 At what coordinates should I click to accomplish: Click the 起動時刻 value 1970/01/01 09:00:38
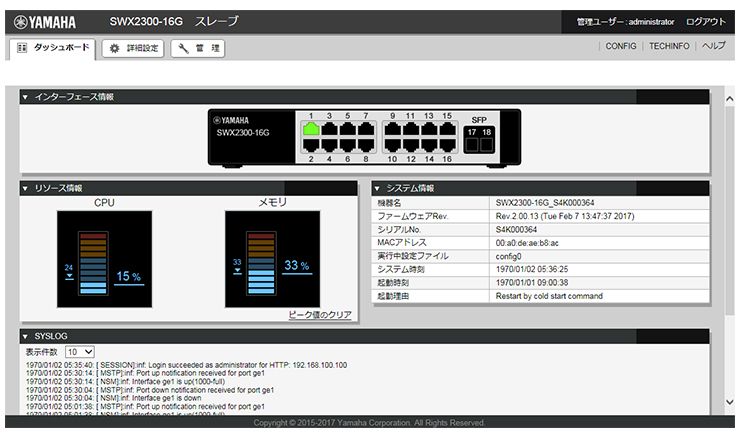pos(532,283)
